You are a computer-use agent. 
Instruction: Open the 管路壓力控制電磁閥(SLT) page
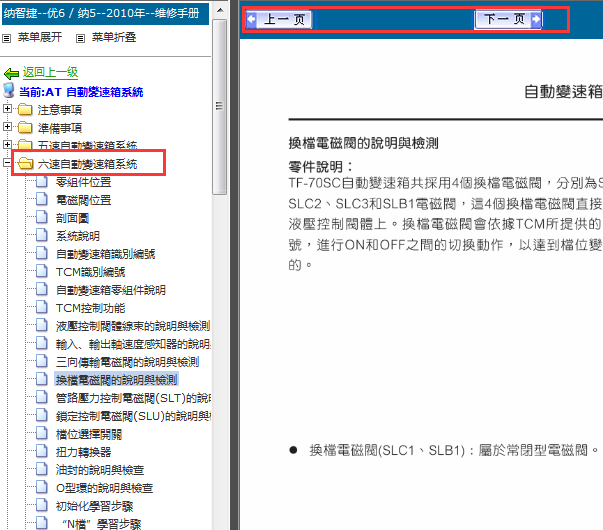[x=133, y=398]
